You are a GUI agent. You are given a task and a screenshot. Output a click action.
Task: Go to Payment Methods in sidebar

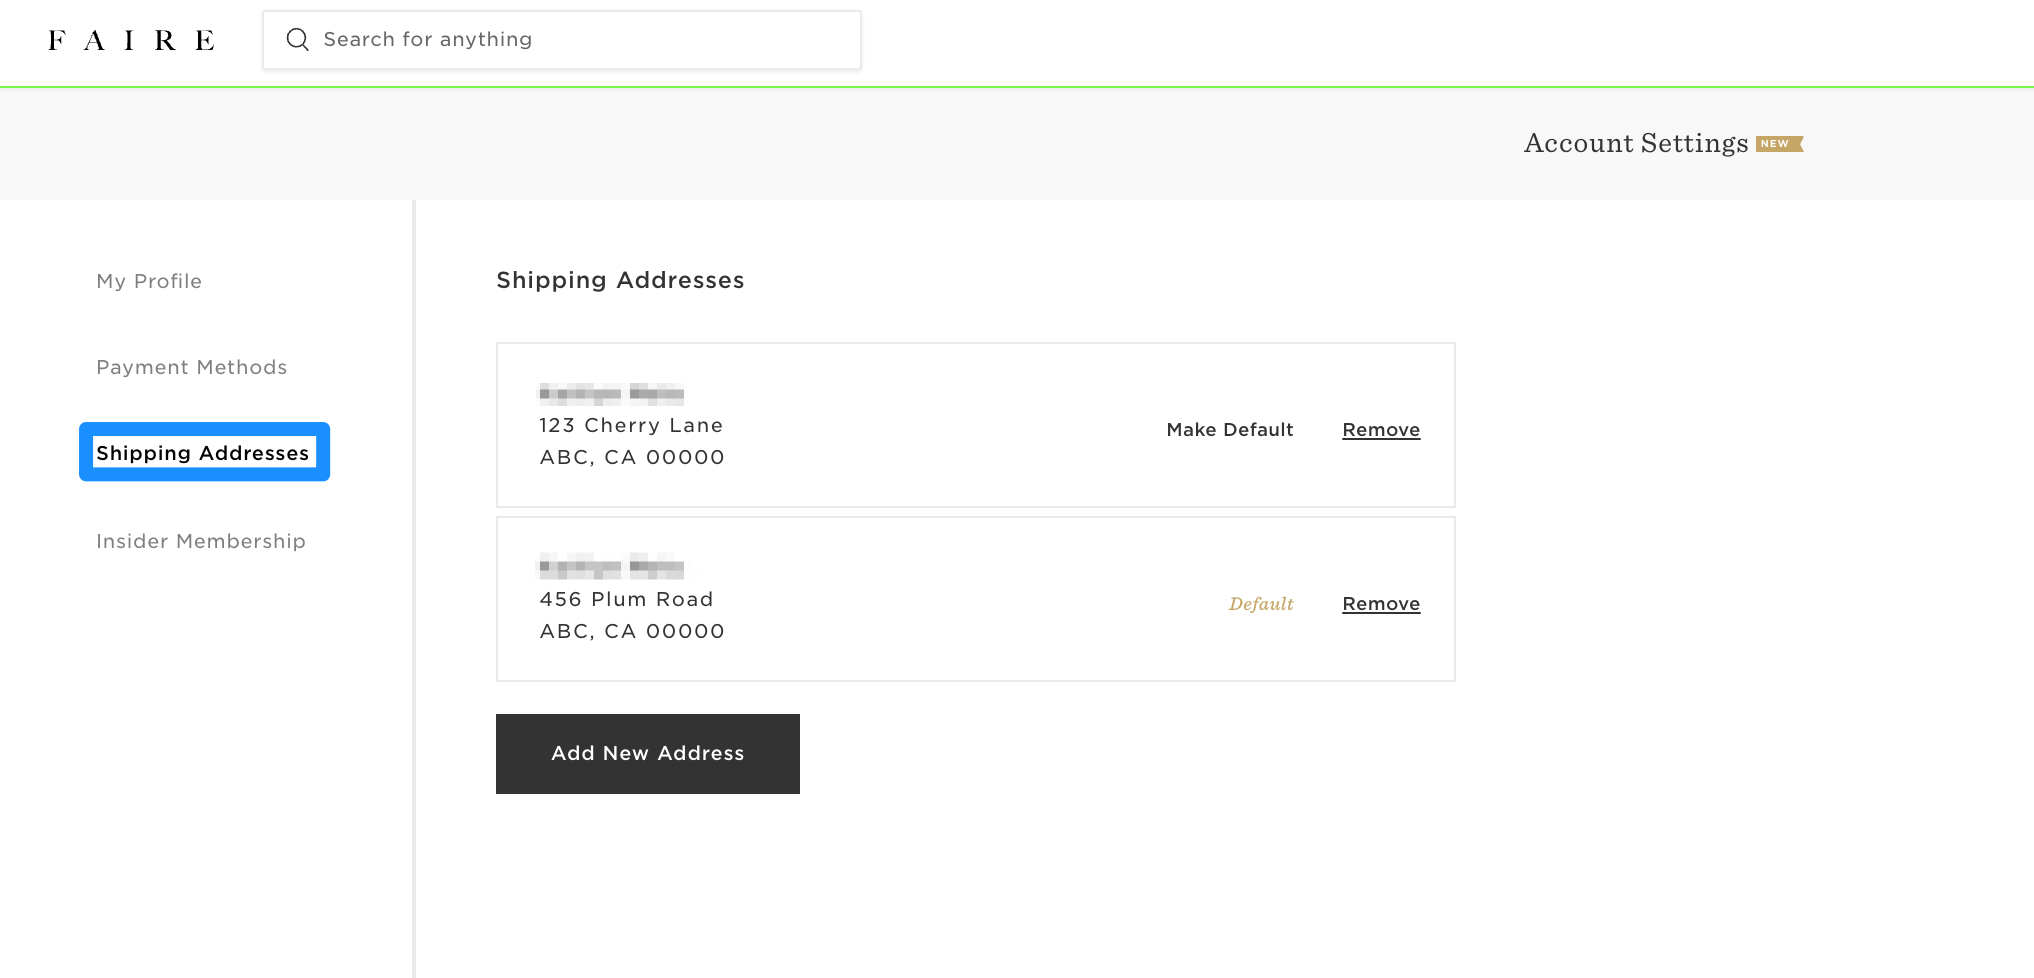[191, 367]
